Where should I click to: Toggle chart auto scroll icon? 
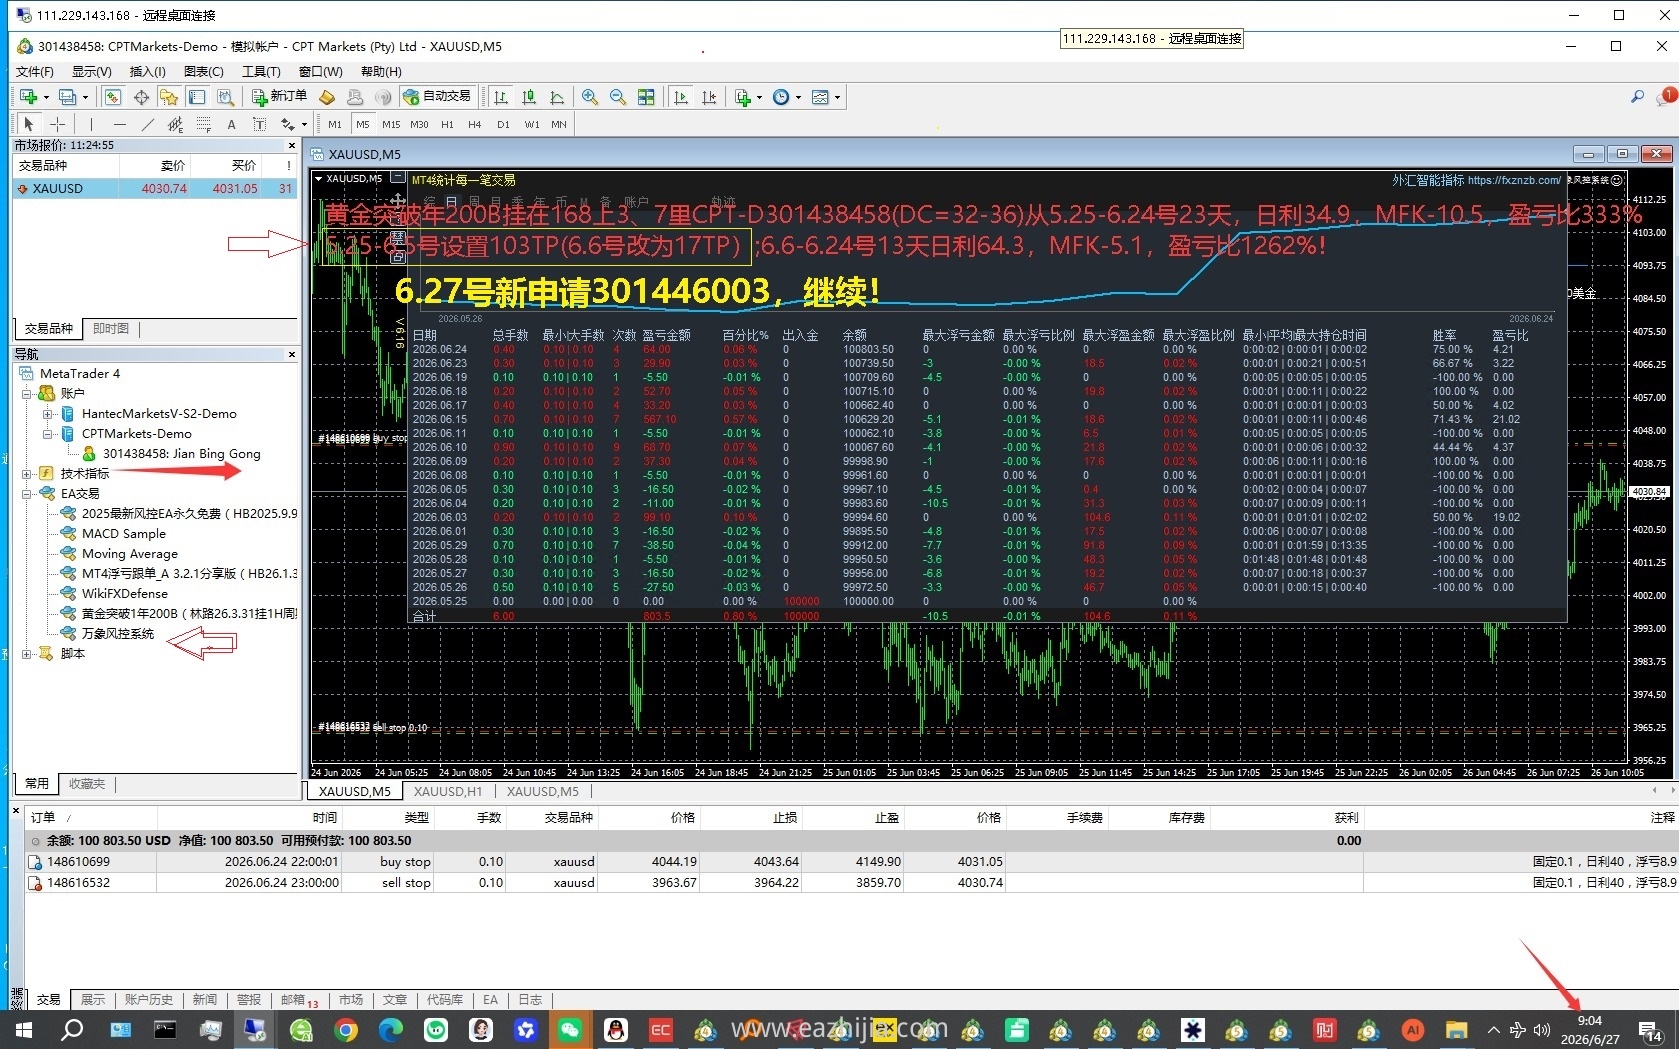point(681,97)
